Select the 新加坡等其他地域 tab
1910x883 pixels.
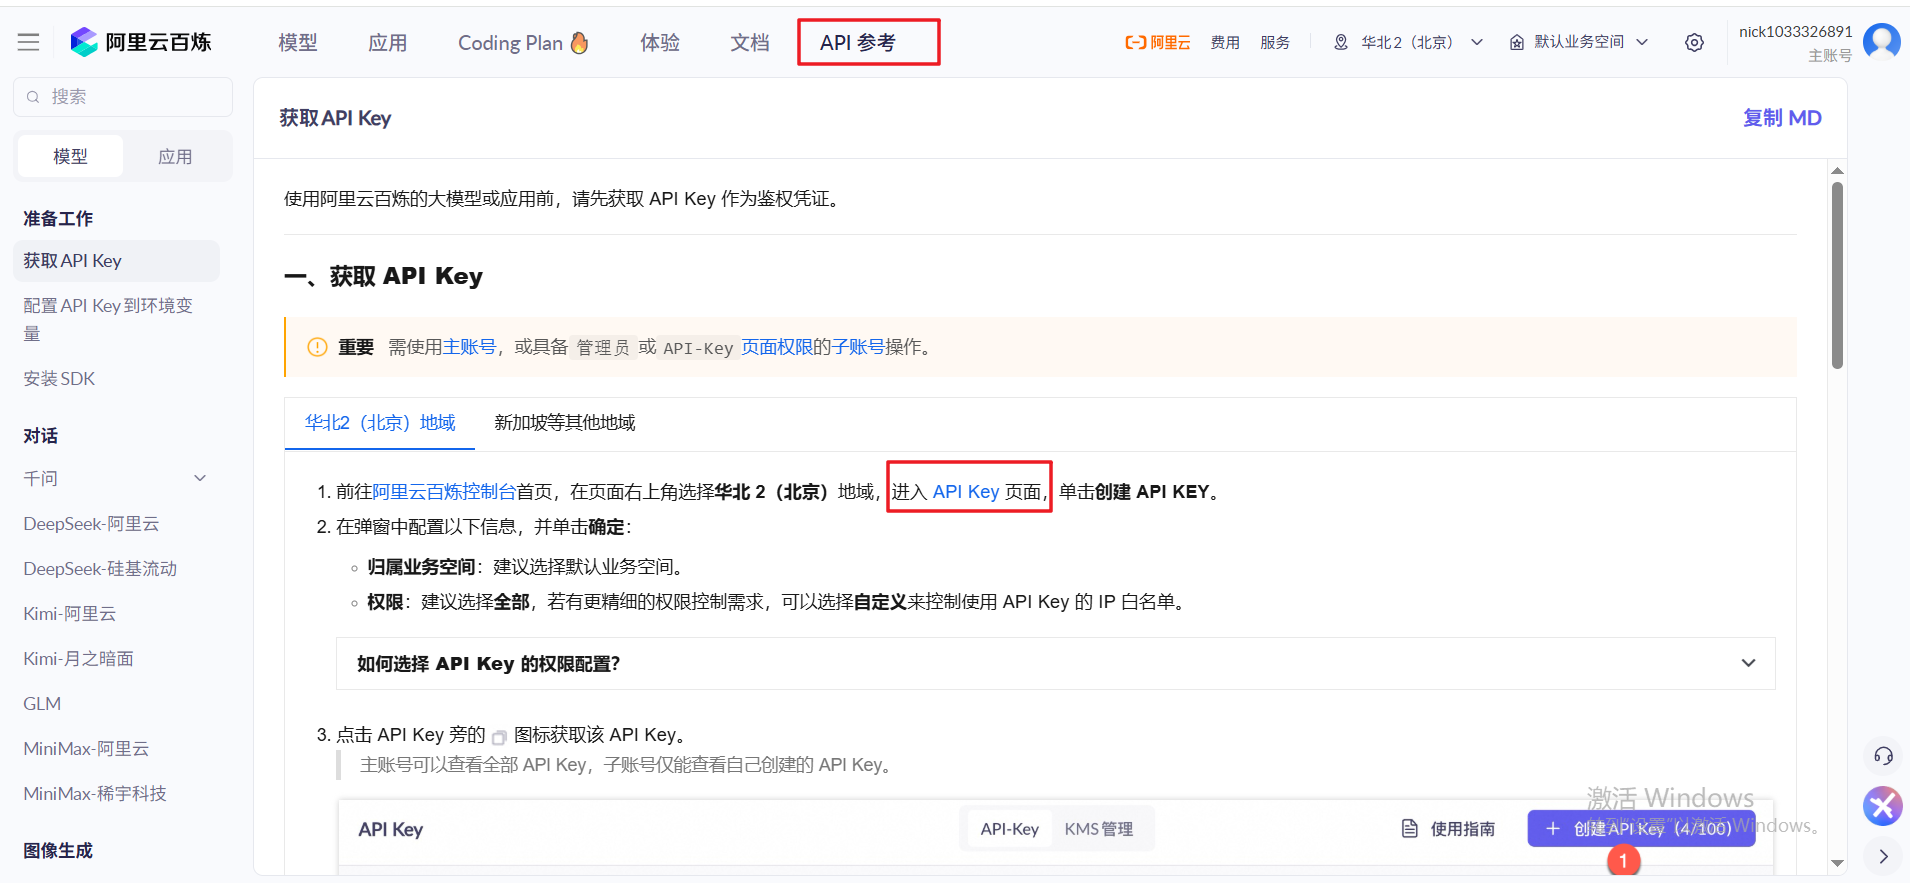(565, 423)
